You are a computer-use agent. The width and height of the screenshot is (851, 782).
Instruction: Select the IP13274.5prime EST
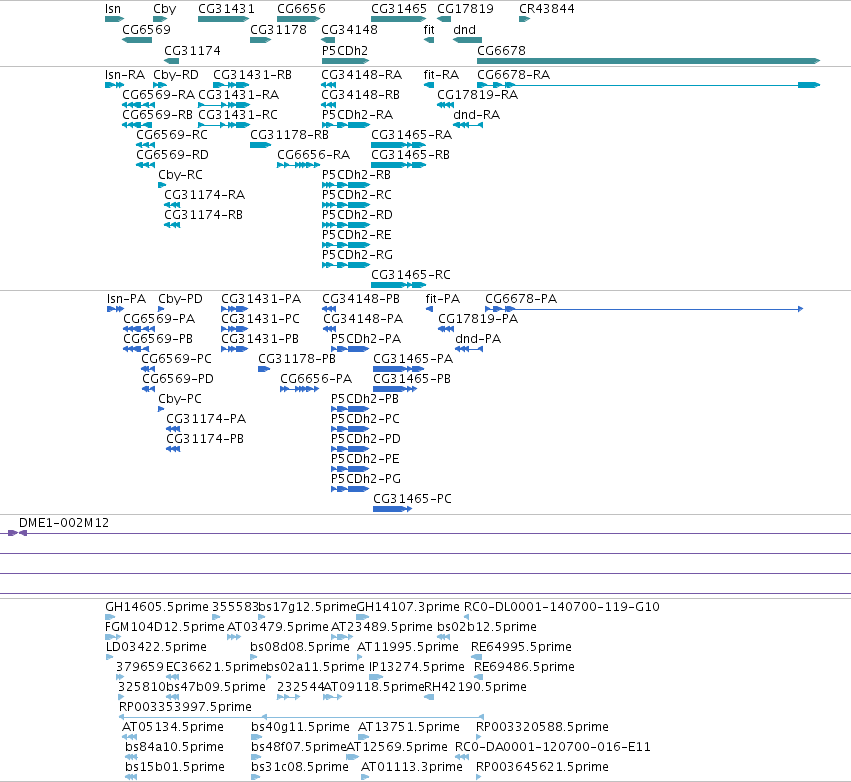[376, 677]
